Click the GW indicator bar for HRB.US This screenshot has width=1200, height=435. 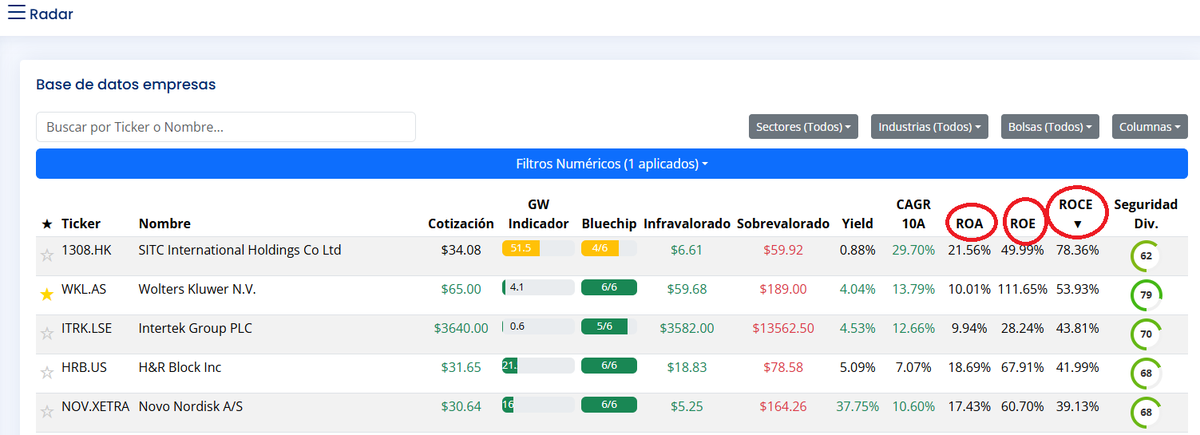(x=538, y=365)
